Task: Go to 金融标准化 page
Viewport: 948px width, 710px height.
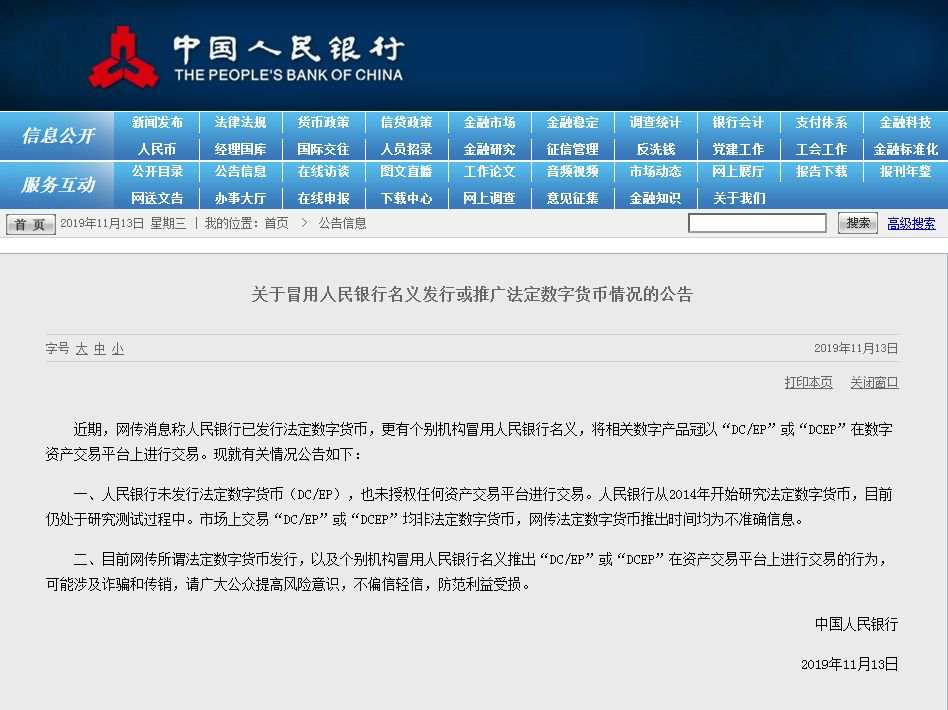Action: pyautogui.click(x=905, y=149)
